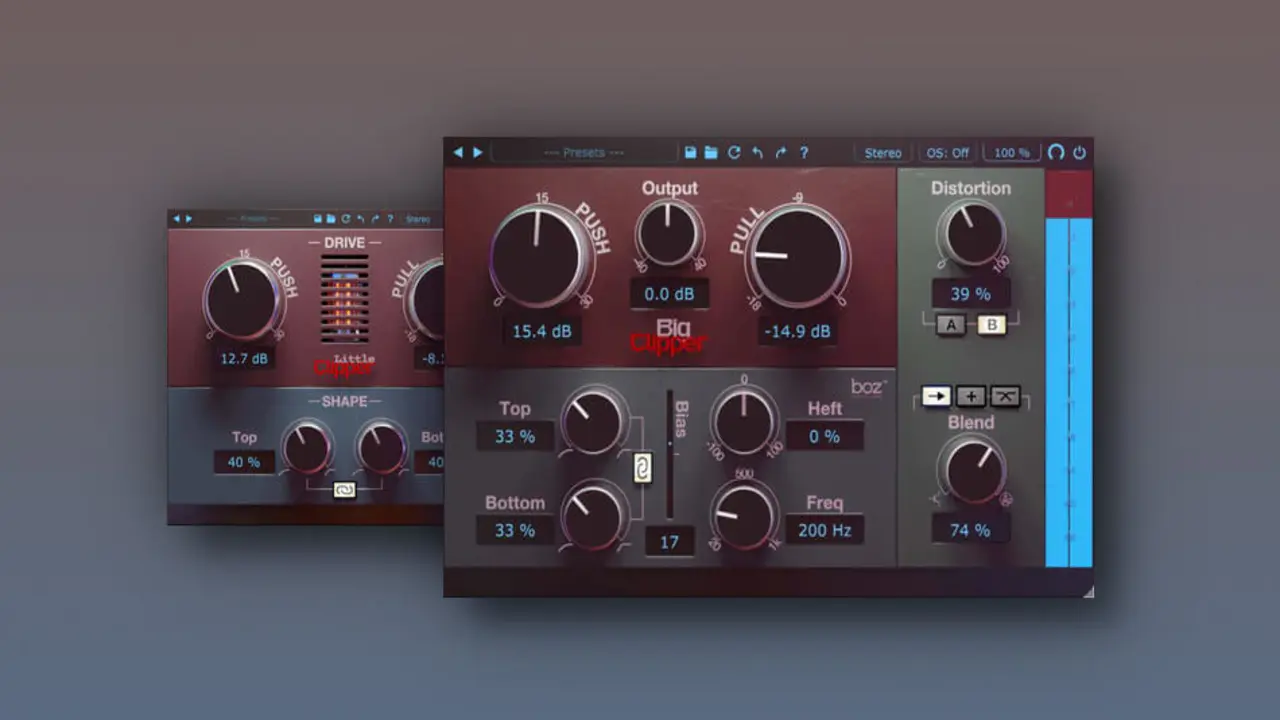Toggle Big Clipper power bypass button
The height and width of the screenshot is (720, 1280).
tap(1080, 153)
